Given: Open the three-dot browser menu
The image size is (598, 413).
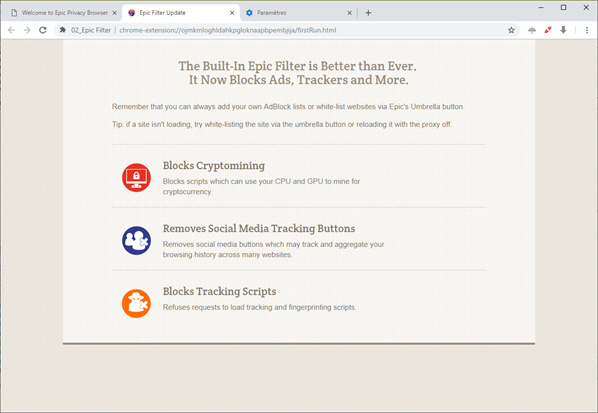Looking at the screenshot, I should click(587, 30).
